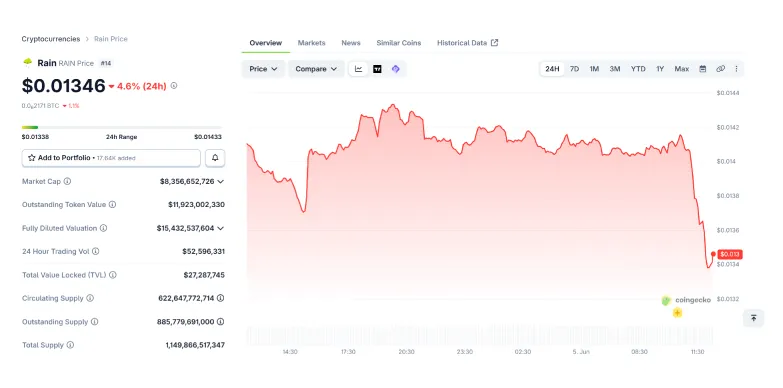Switch to TradingView chart icon
Screen dimensions: 783x388
click(378, 69)
